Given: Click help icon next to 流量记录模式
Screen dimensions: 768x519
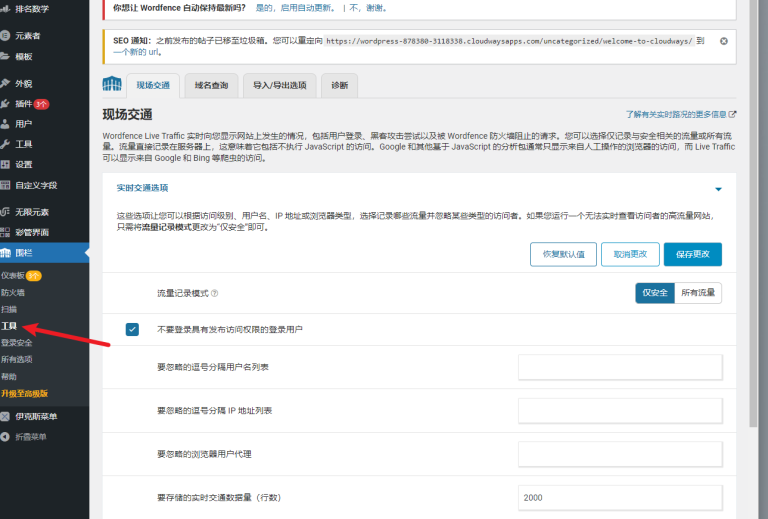Looking at the screenshot, I should (215, 293).
